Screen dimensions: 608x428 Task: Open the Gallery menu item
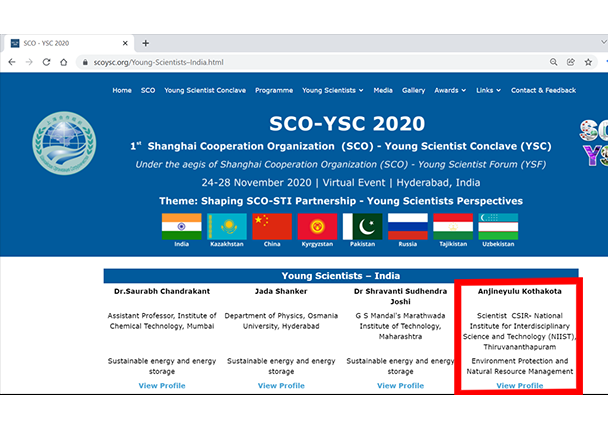[x=413, y=90]
